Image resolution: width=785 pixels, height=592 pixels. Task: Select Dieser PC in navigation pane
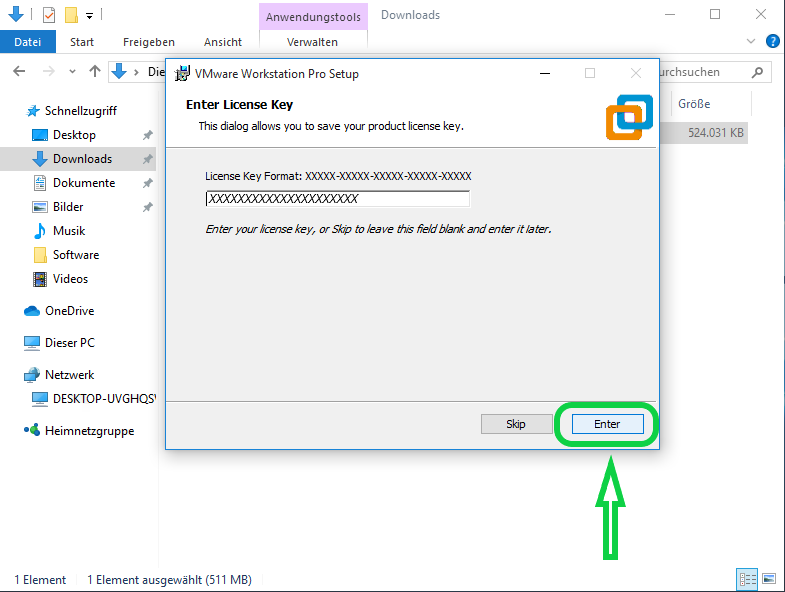[59, 343]
